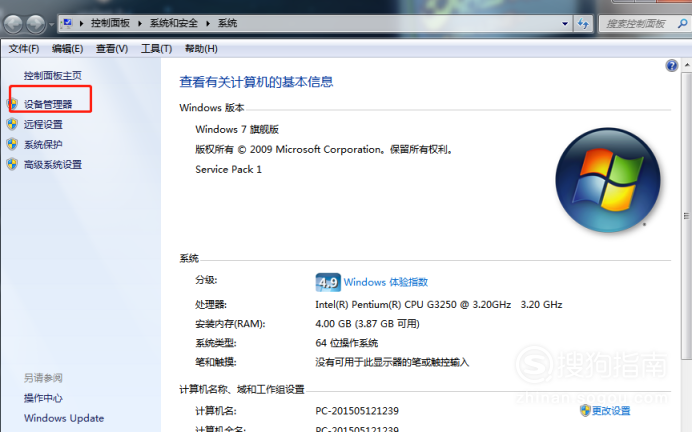The height and width of the screenshot is (432, 692).
Task: Select 系统和安全 in the address breadcrumb
Action: coord(173,23)
